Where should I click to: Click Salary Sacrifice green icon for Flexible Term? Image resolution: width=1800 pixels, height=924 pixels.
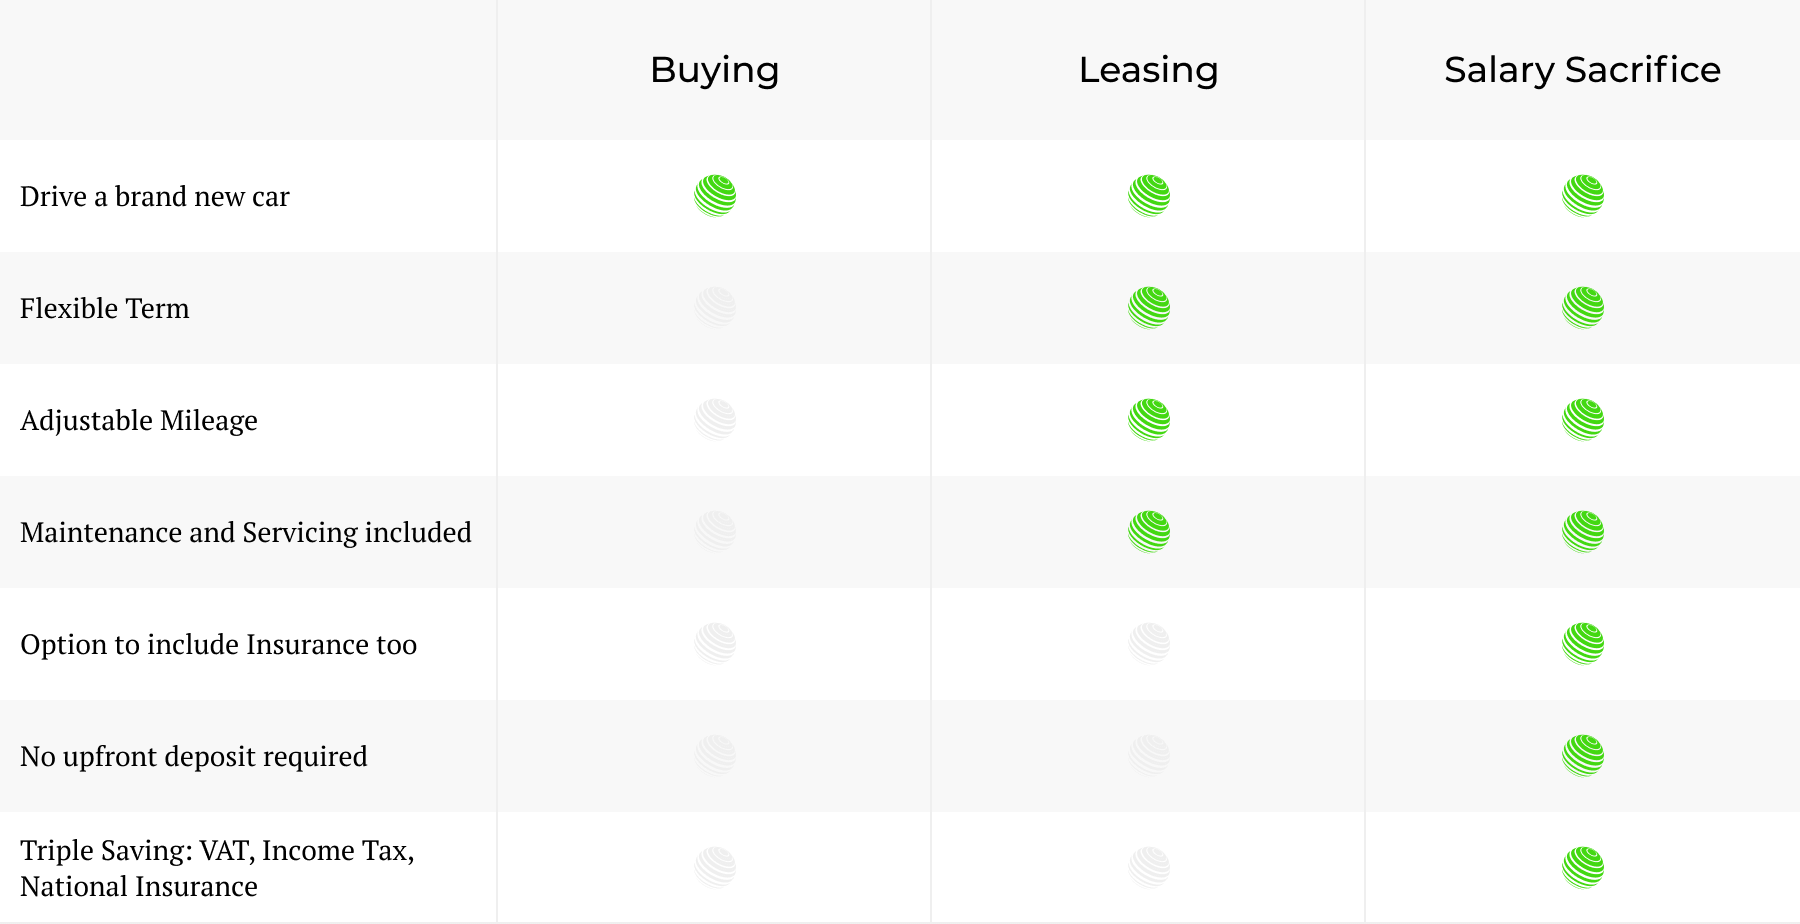pos(1583,308)
